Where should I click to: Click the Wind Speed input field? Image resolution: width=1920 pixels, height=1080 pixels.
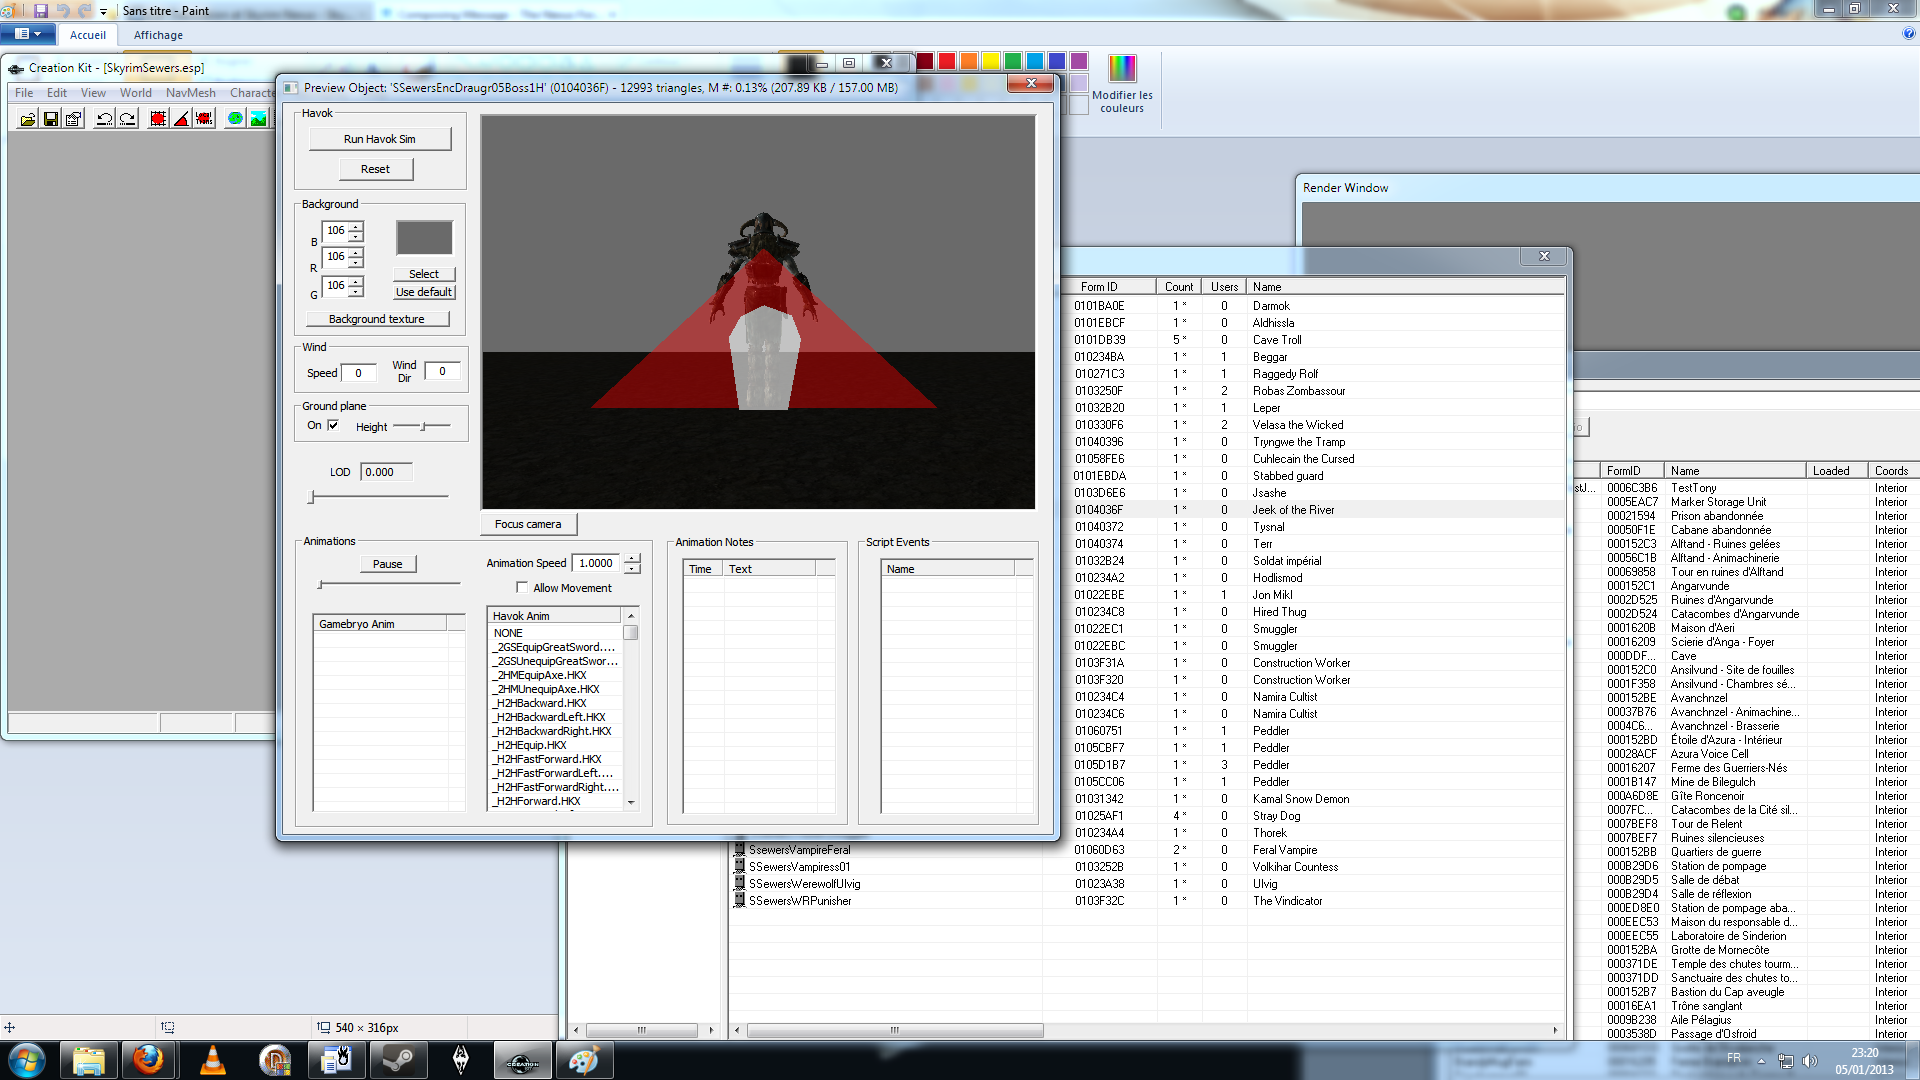point(359,373)
